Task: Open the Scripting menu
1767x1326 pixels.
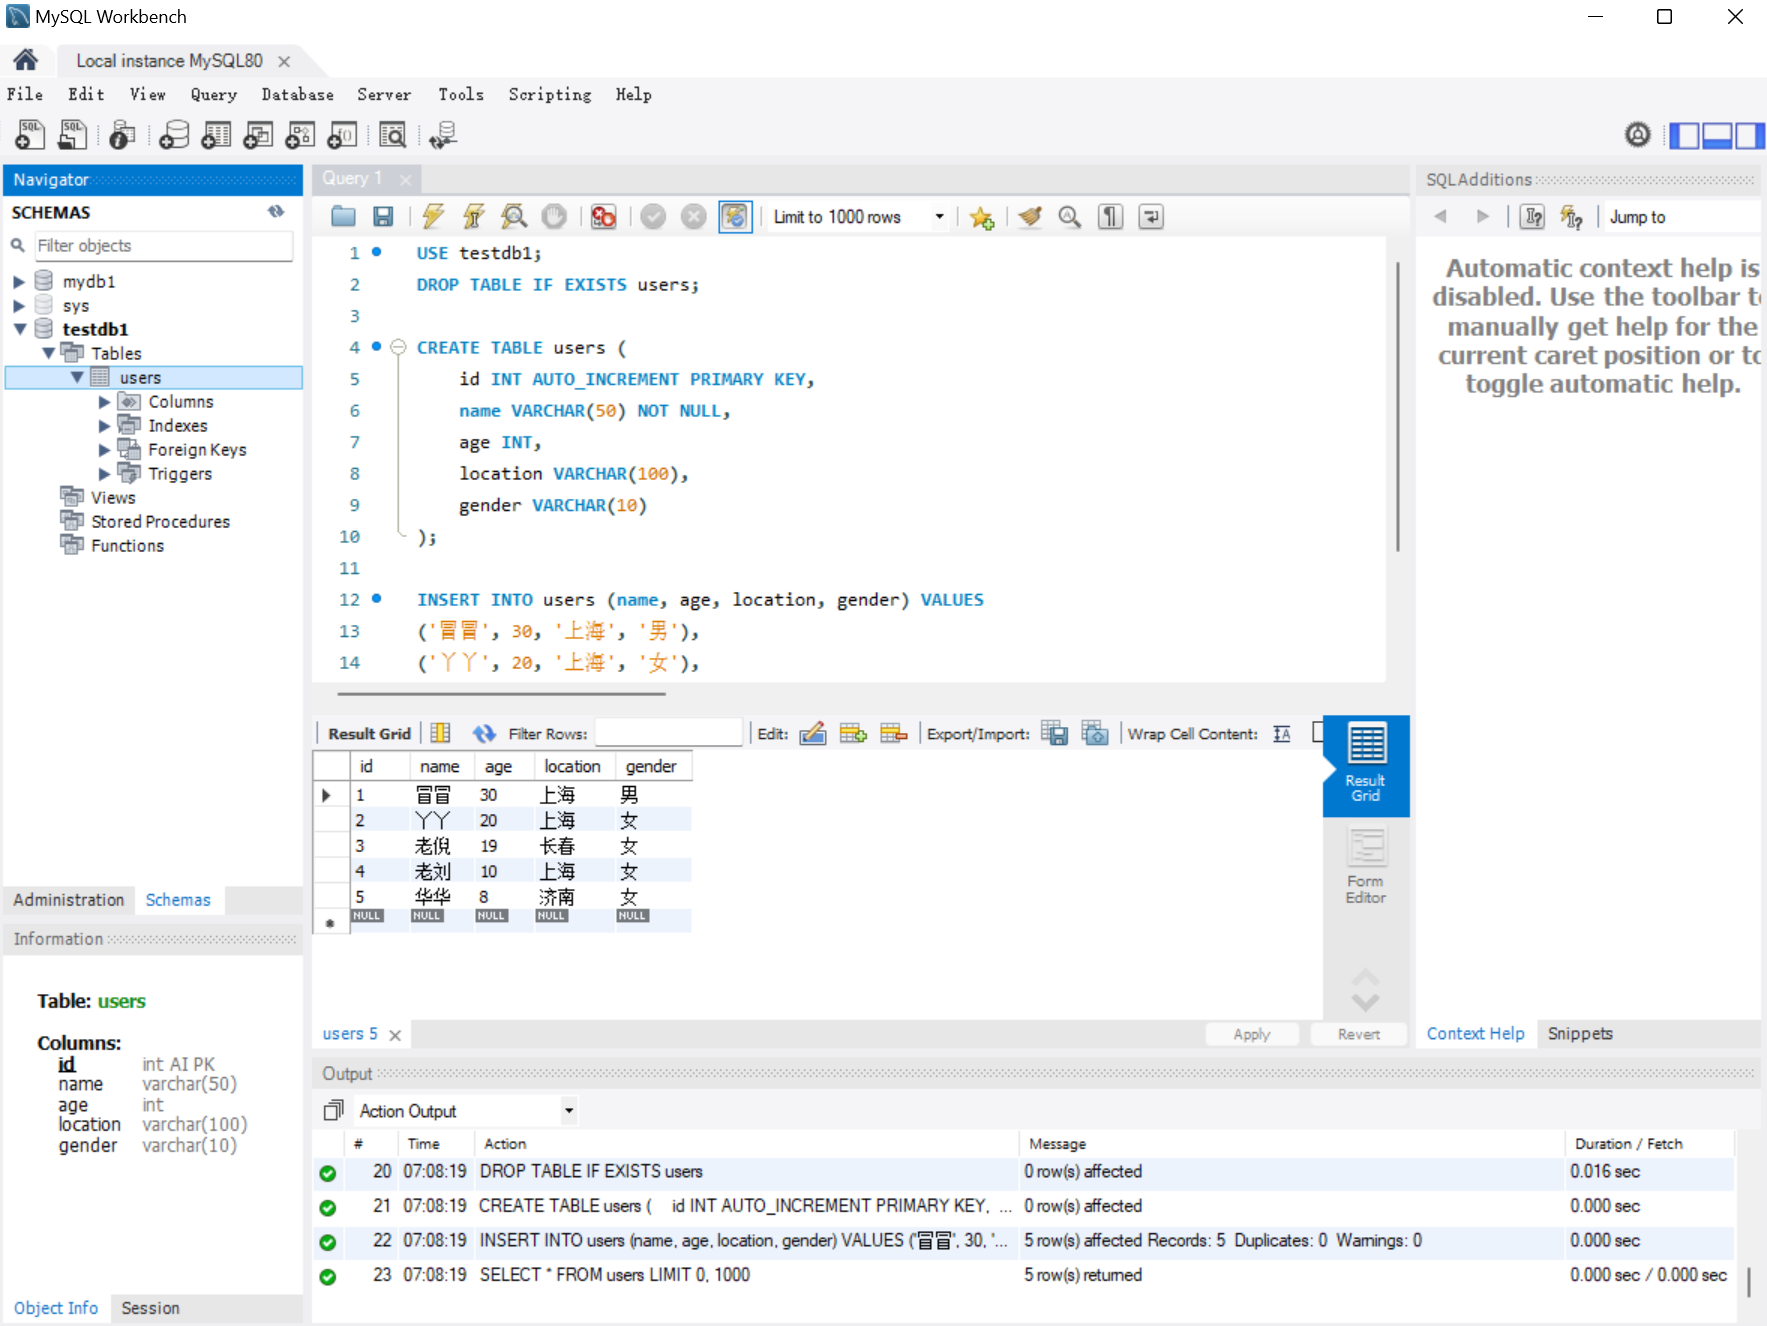Action: click(x=550, y=94)
